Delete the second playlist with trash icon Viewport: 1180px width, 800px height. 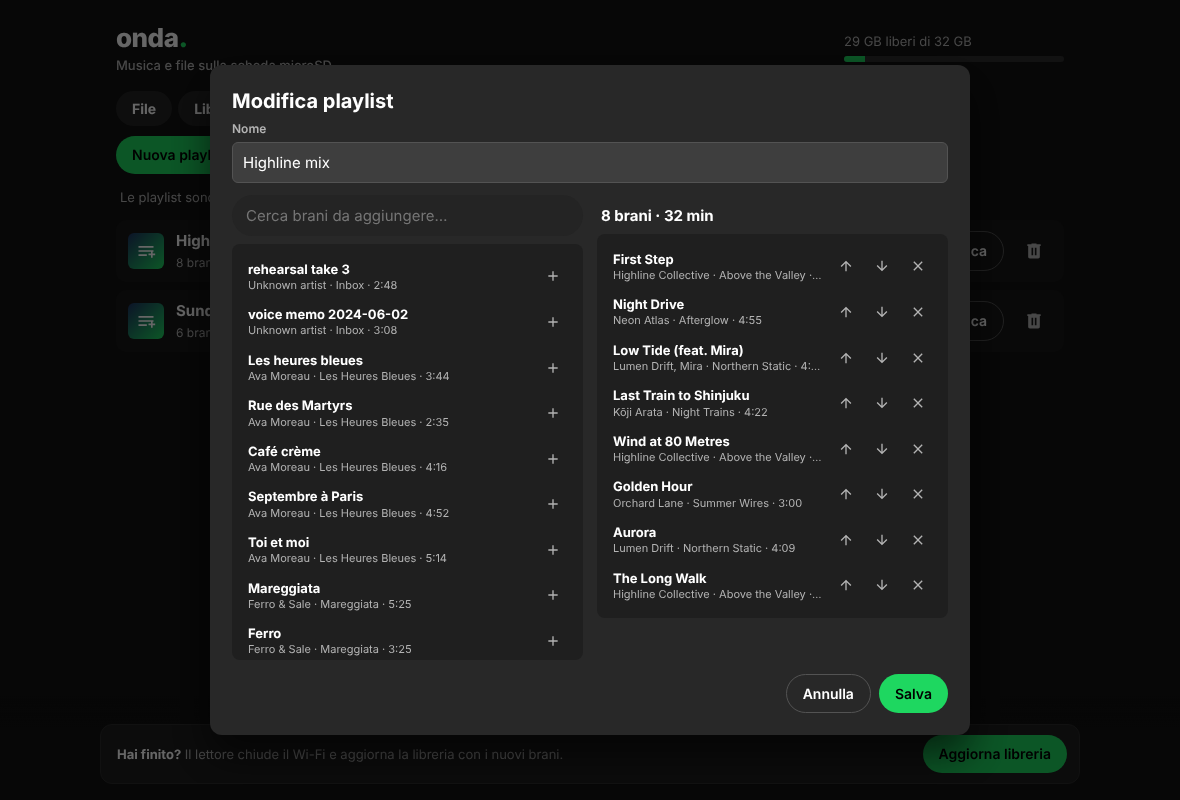(x=1033, y=321)
